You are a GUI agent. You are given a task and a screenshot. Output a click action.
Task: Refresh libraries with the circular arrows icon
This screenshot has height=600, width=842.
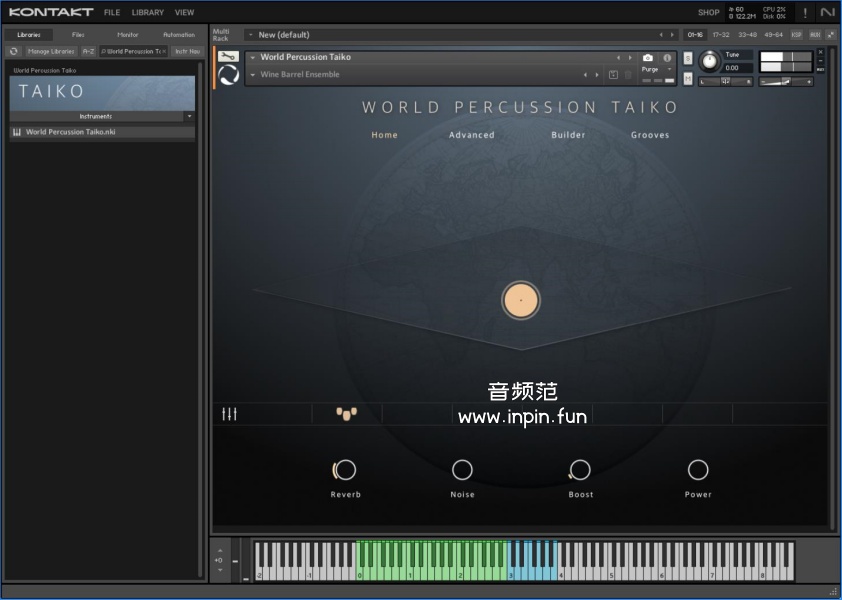(x=14, y=51)
